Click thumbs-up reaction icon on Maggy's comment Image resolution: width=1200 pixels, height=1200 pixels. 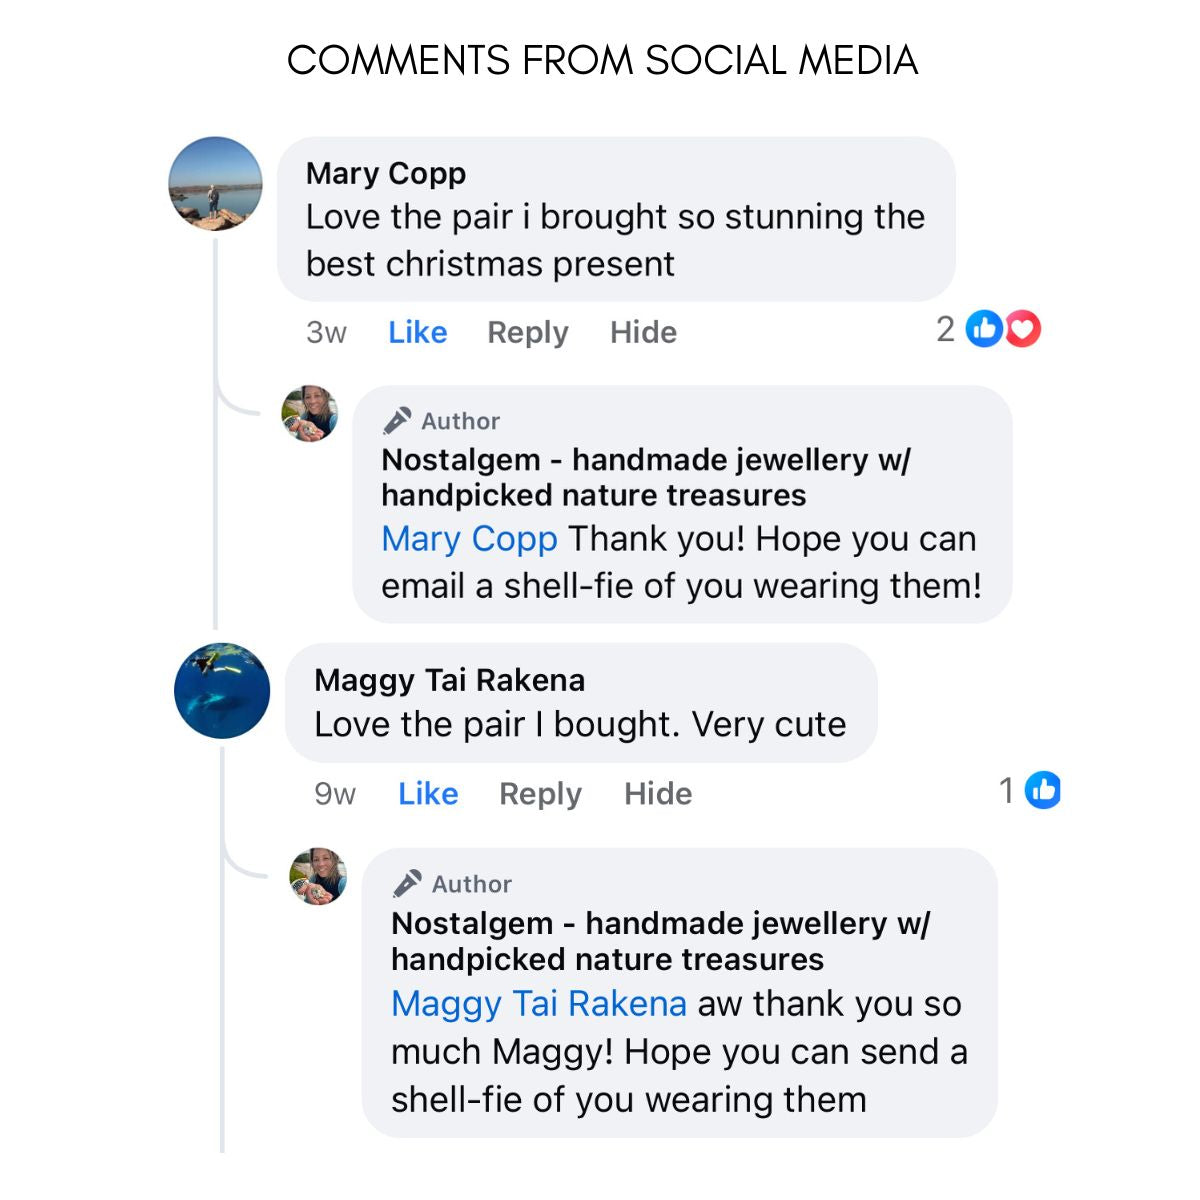pyautogui.click(x=1043, y=791)
